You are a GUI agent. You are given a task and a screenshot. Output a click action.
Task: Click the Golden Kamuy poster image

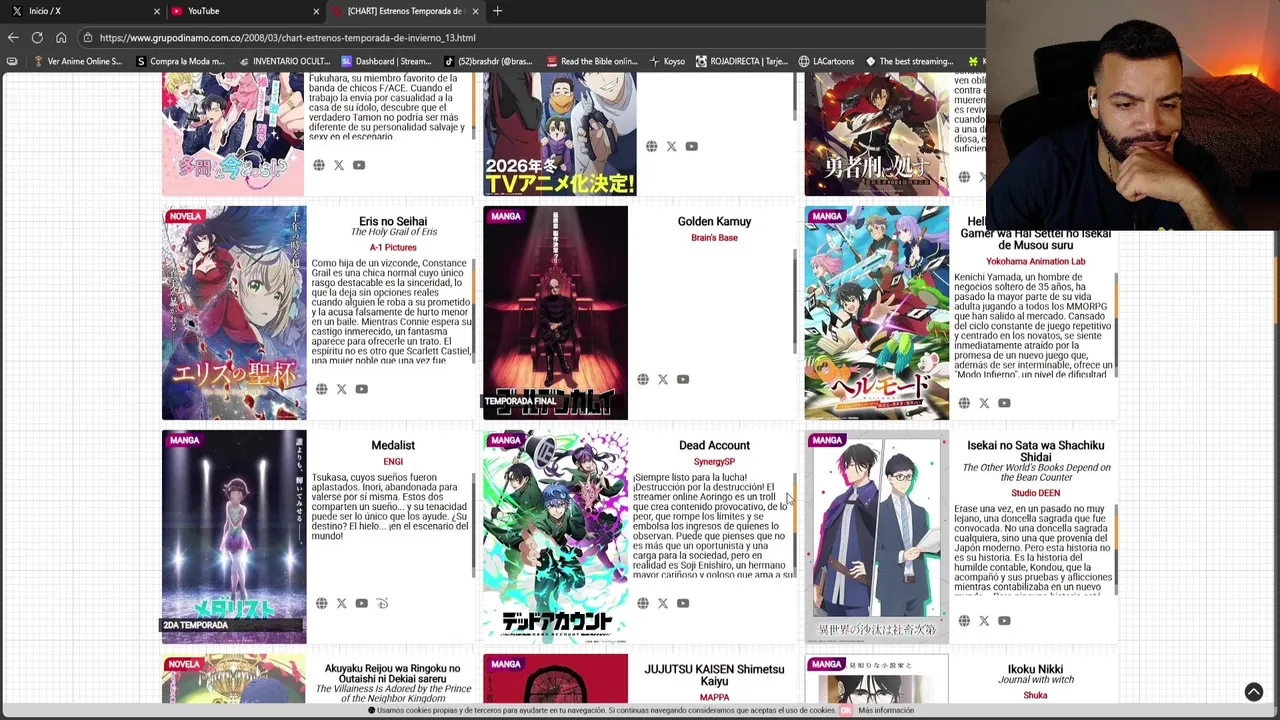[555, 313]
